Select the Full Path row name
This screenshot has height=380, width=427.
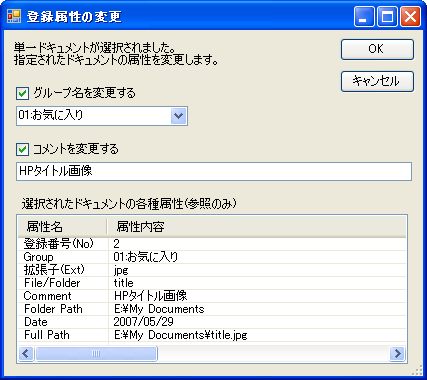tap(47, 335)
